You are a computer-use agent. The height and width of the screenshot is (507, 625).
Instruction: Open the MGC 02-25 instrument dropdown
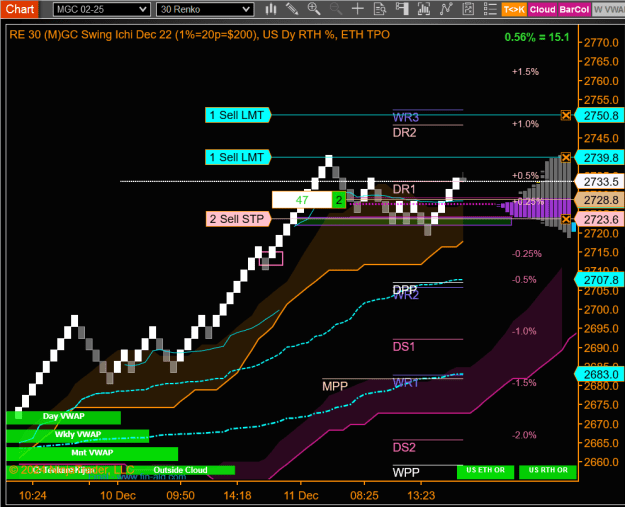coord(102,9)
